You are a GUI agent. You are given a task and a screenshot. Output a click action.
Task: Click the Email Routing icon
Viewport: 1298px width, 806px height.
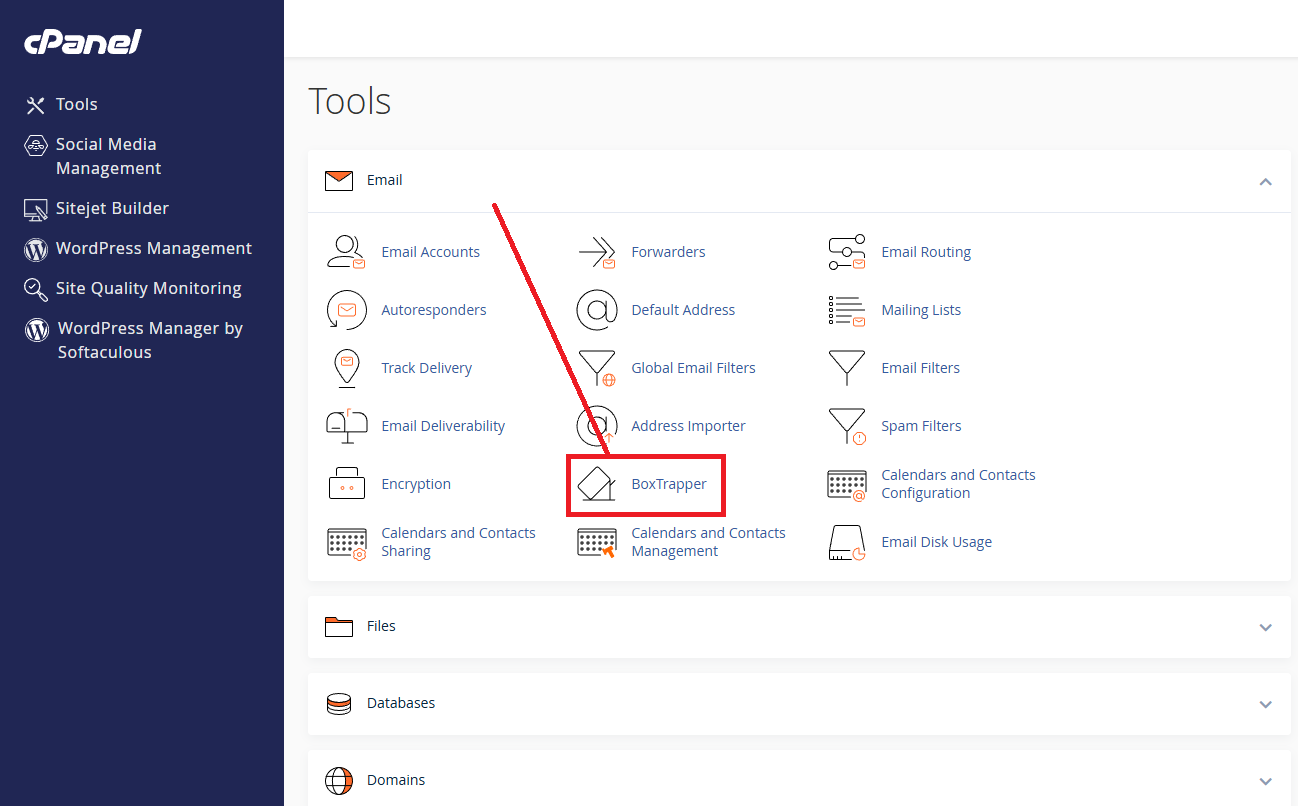(847, 252)
